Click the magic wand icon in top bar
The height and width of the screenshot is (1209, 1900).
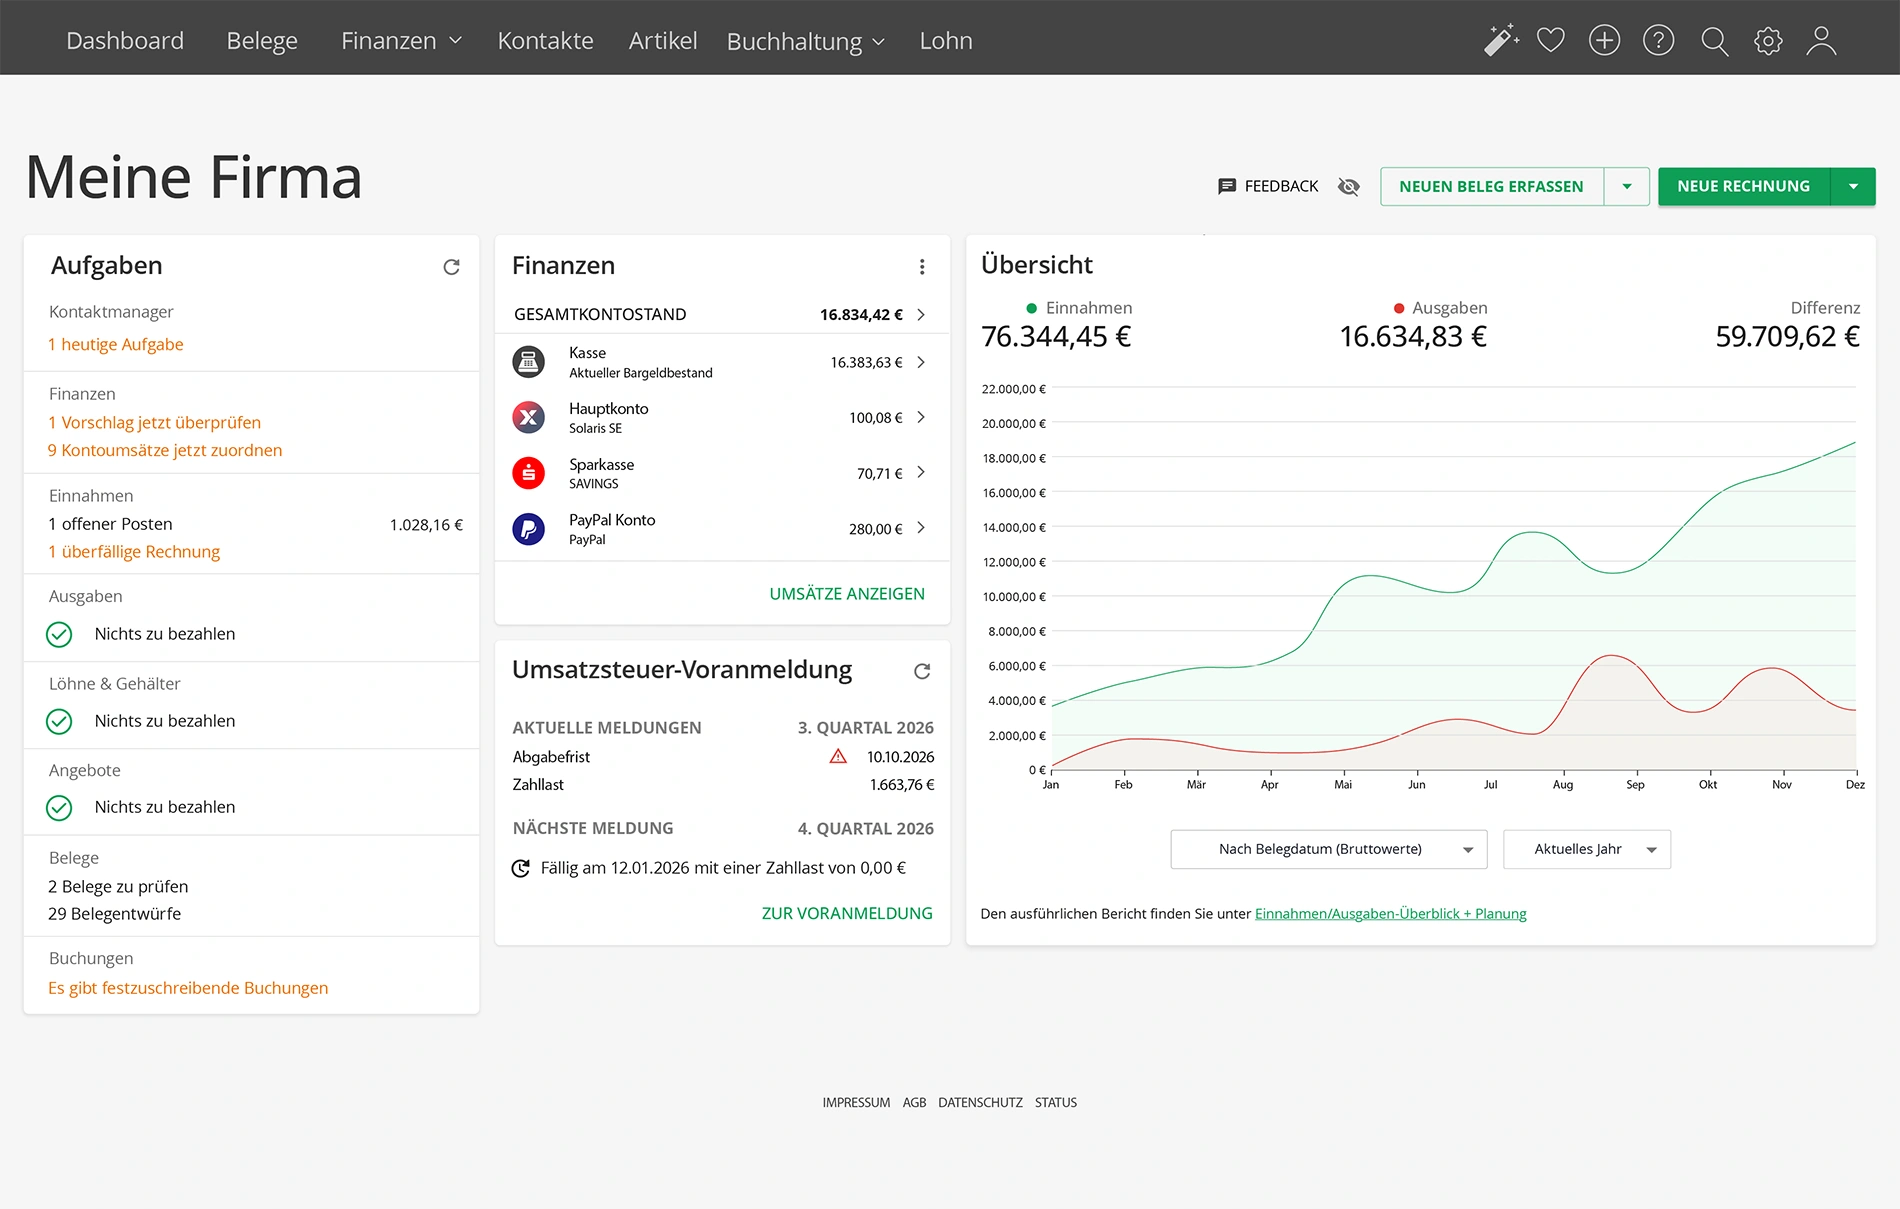1500,40
